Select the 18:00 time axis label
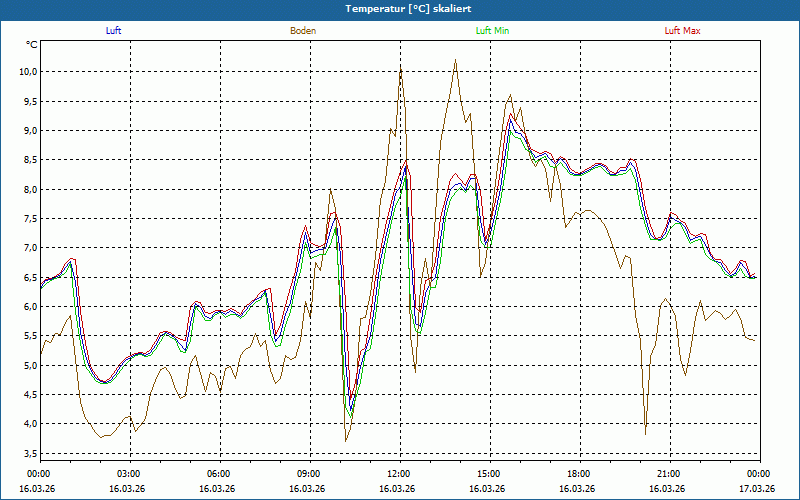800x500 pixels. click(578, 474)
